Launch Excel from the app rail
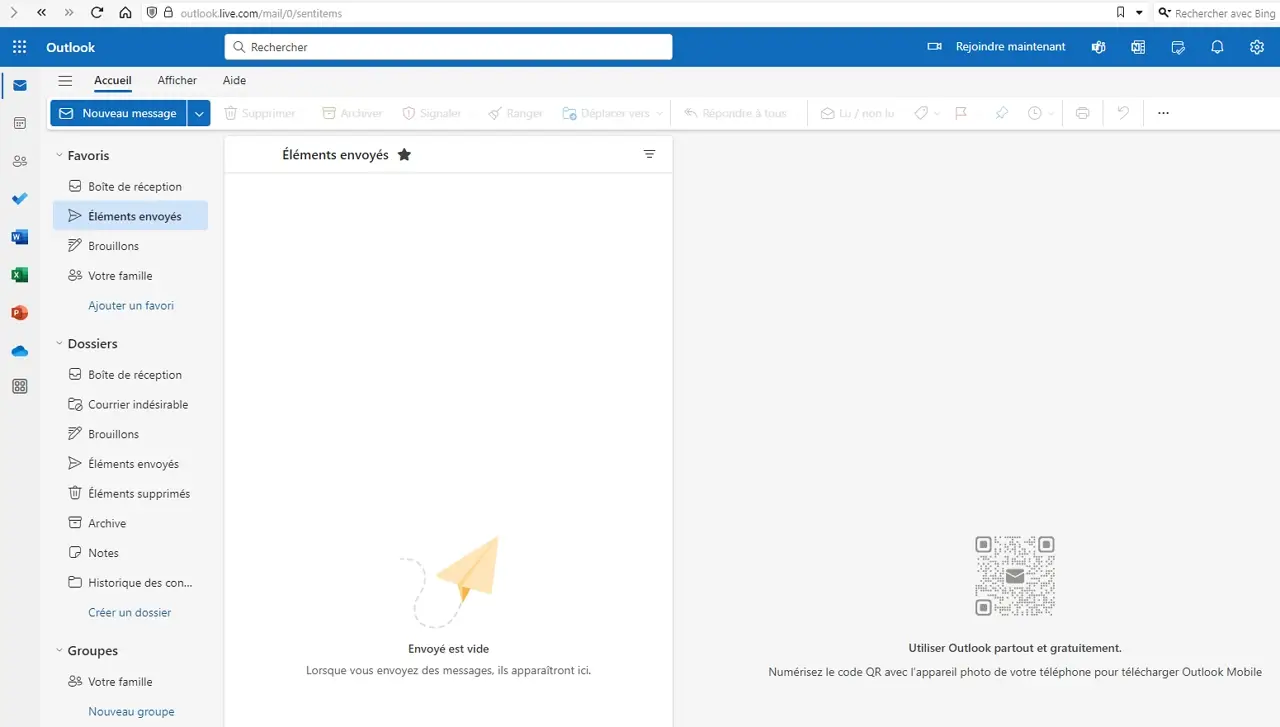 click(20, 275)
